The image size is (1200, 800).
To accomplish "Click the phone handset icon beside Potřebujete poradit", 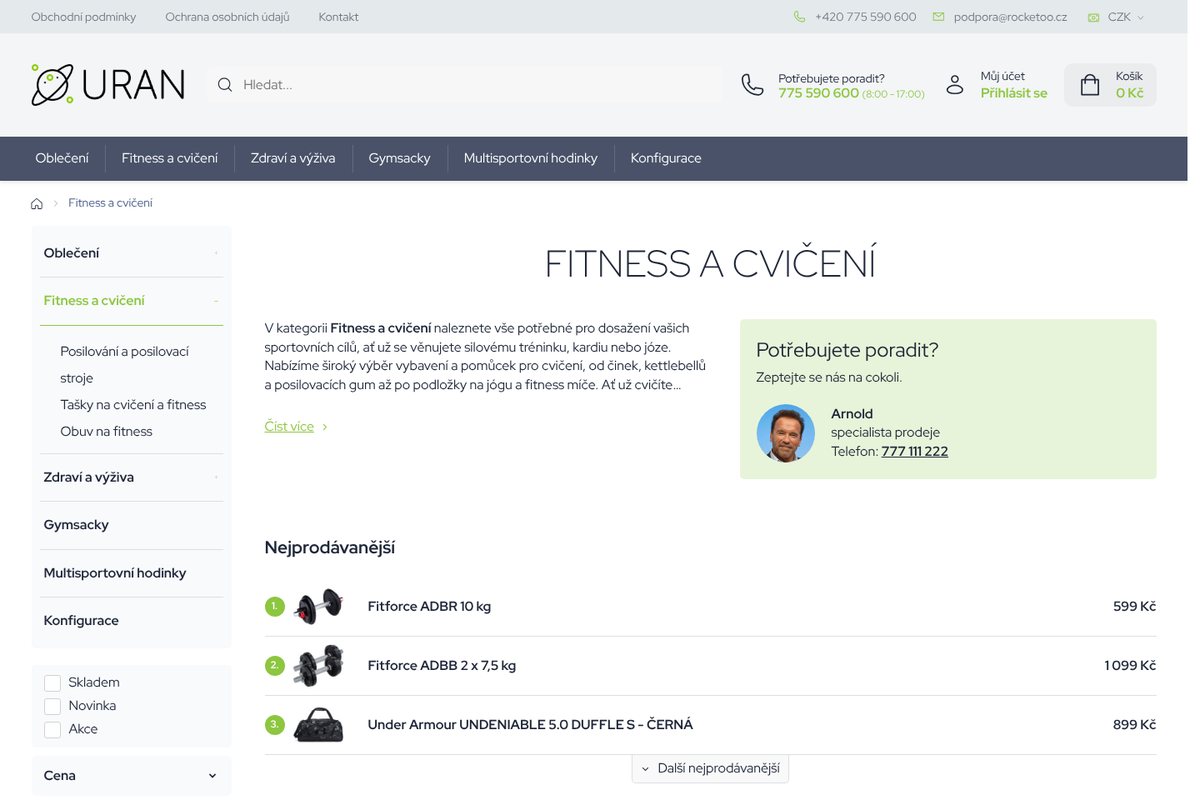I will [x=752, y=85].
